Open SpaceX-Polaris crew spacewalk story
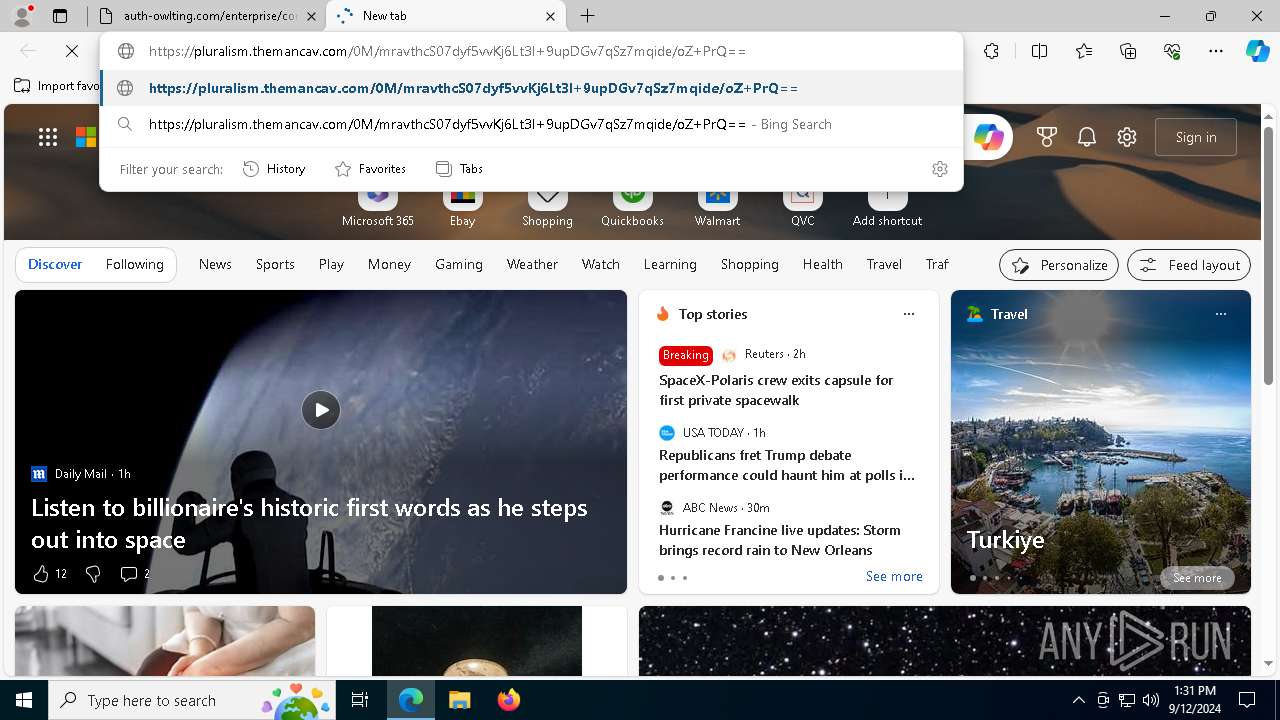 (776, 390)
